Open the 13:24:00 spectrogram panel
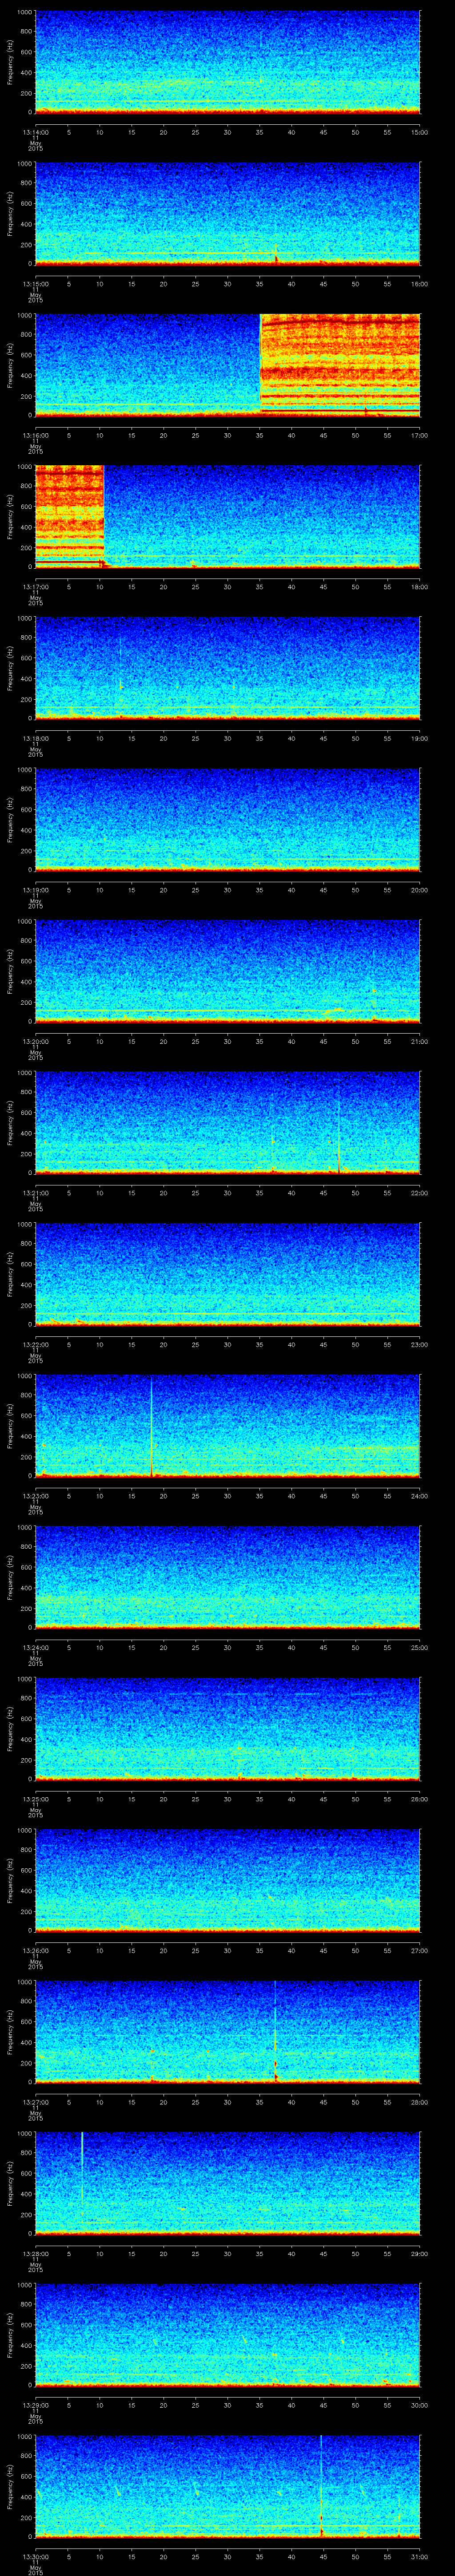 (227, 1576)
